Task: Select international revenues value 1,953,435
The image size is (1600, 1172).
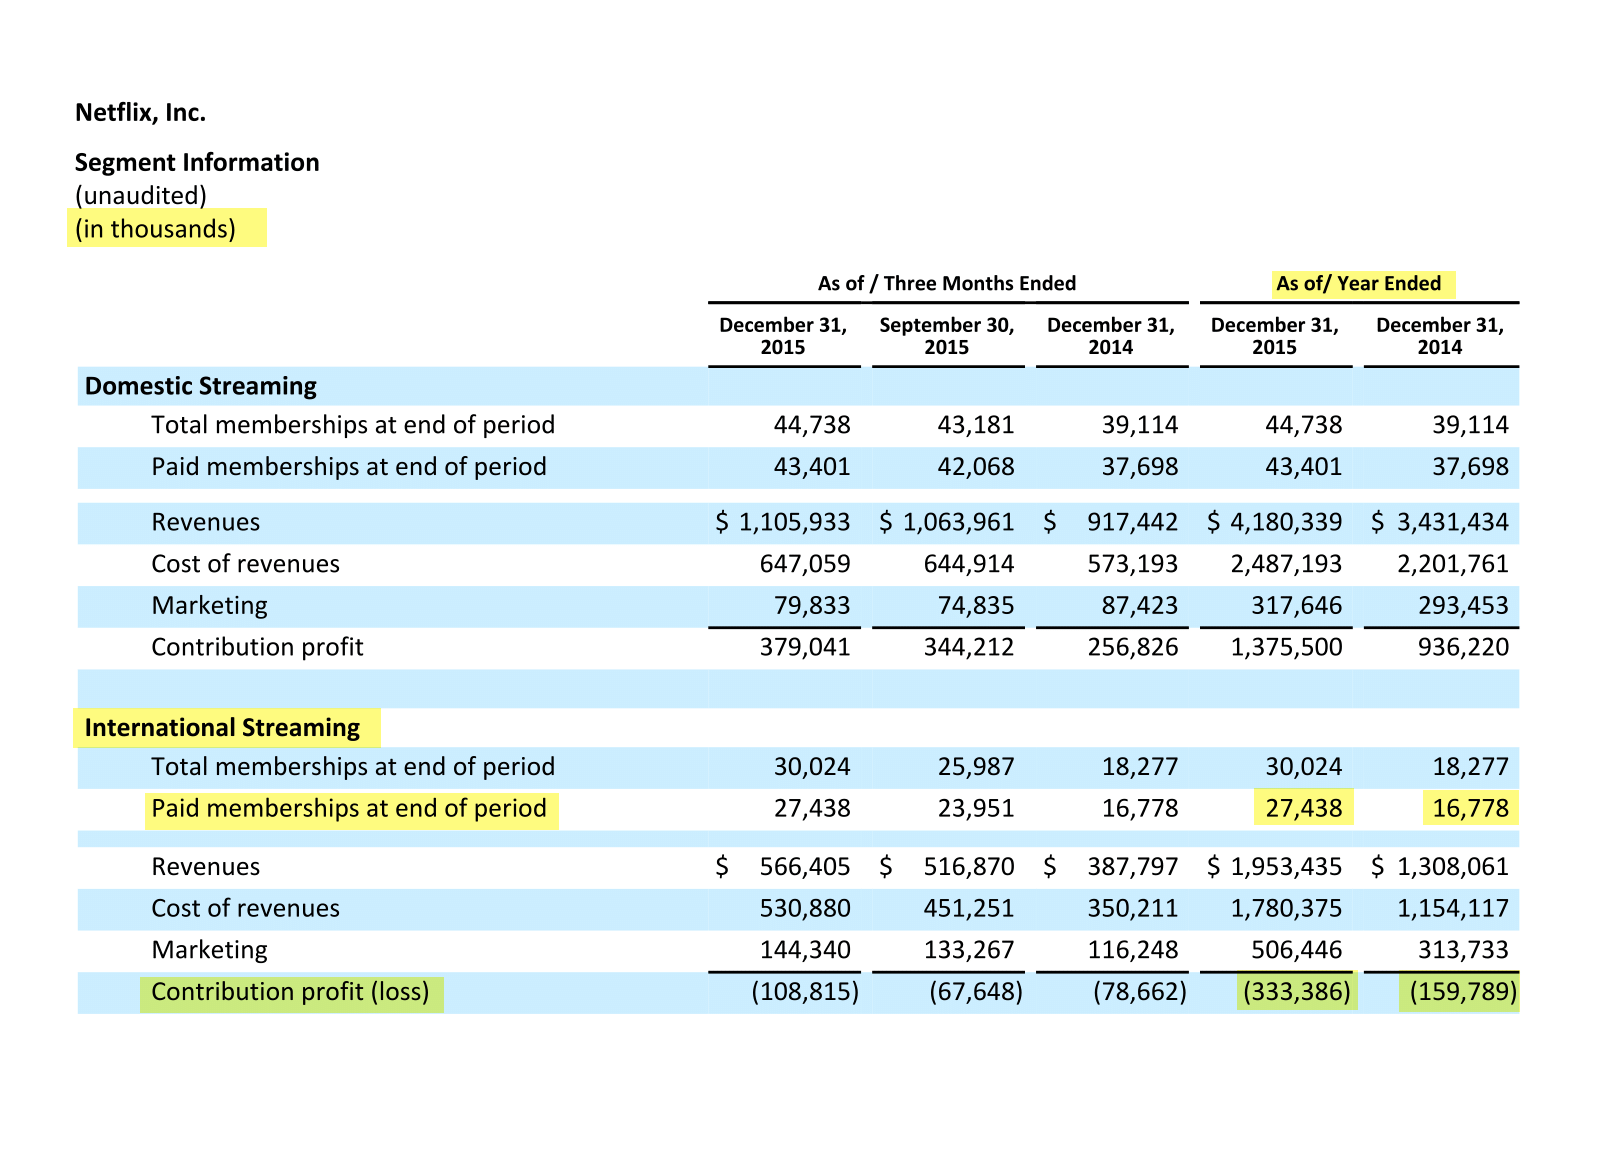Action: click(x=1286, y=867)
